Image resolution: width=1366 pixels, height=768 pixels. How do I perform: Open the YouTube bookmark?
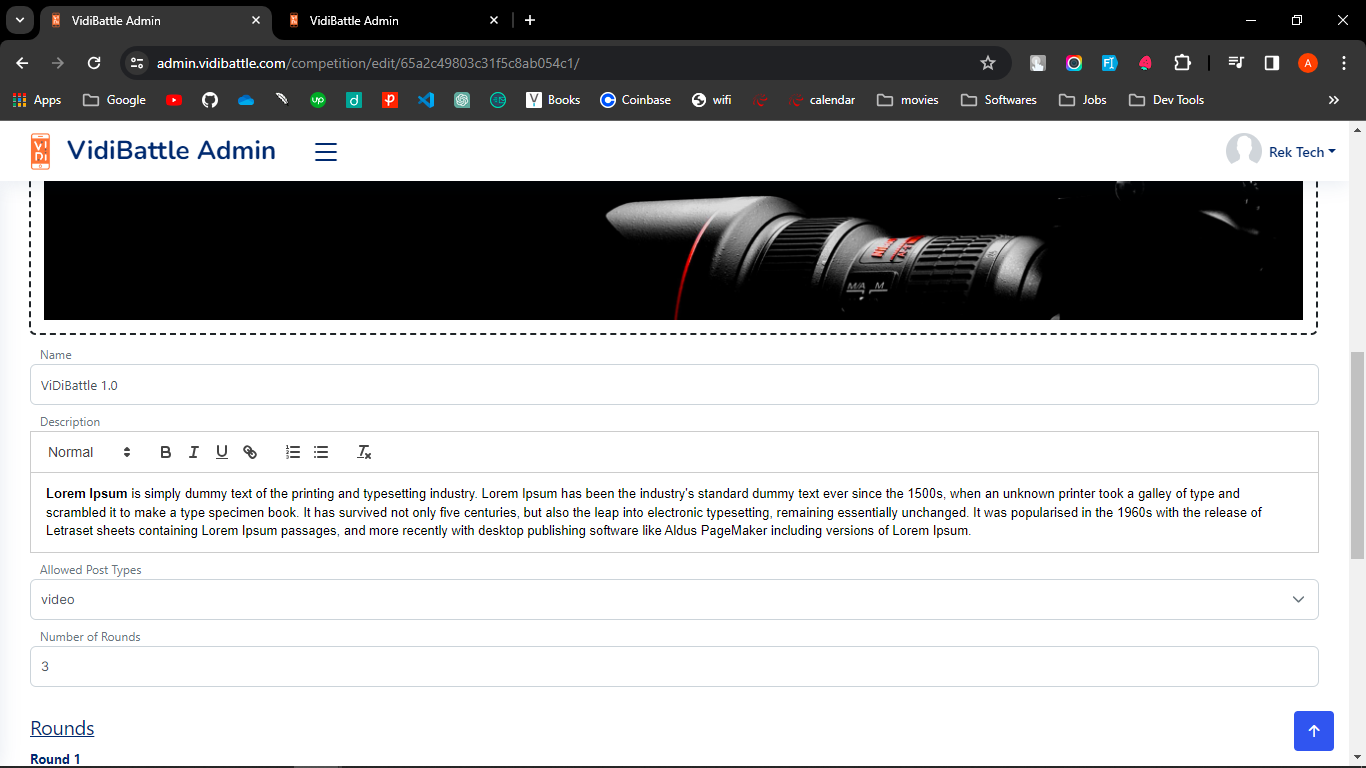pos(174,100)
